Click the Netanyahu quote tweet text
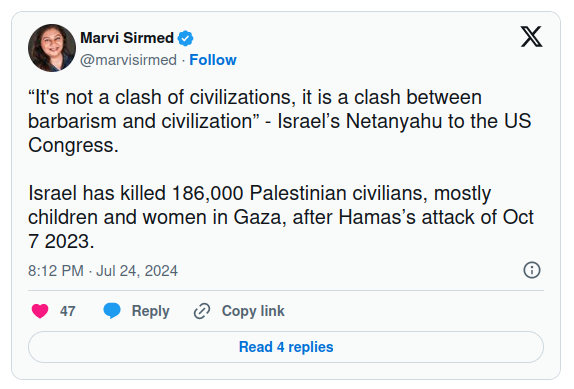Viewport: 574px width, 389px height. 280,121
